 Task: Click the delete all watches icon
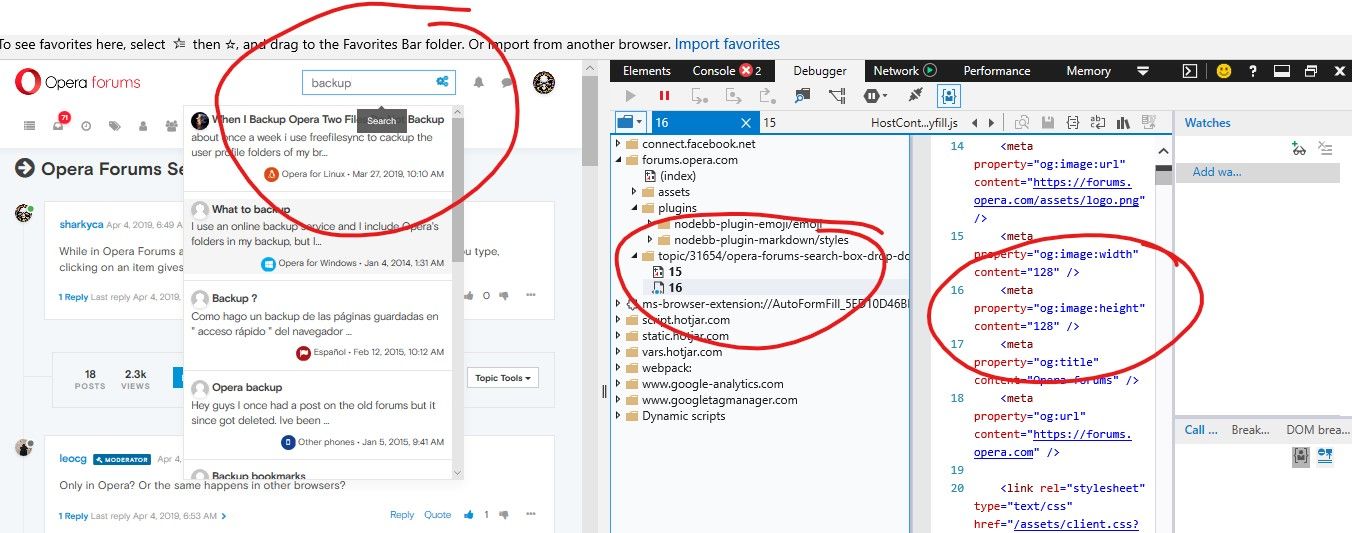(x=1325, y=149)
